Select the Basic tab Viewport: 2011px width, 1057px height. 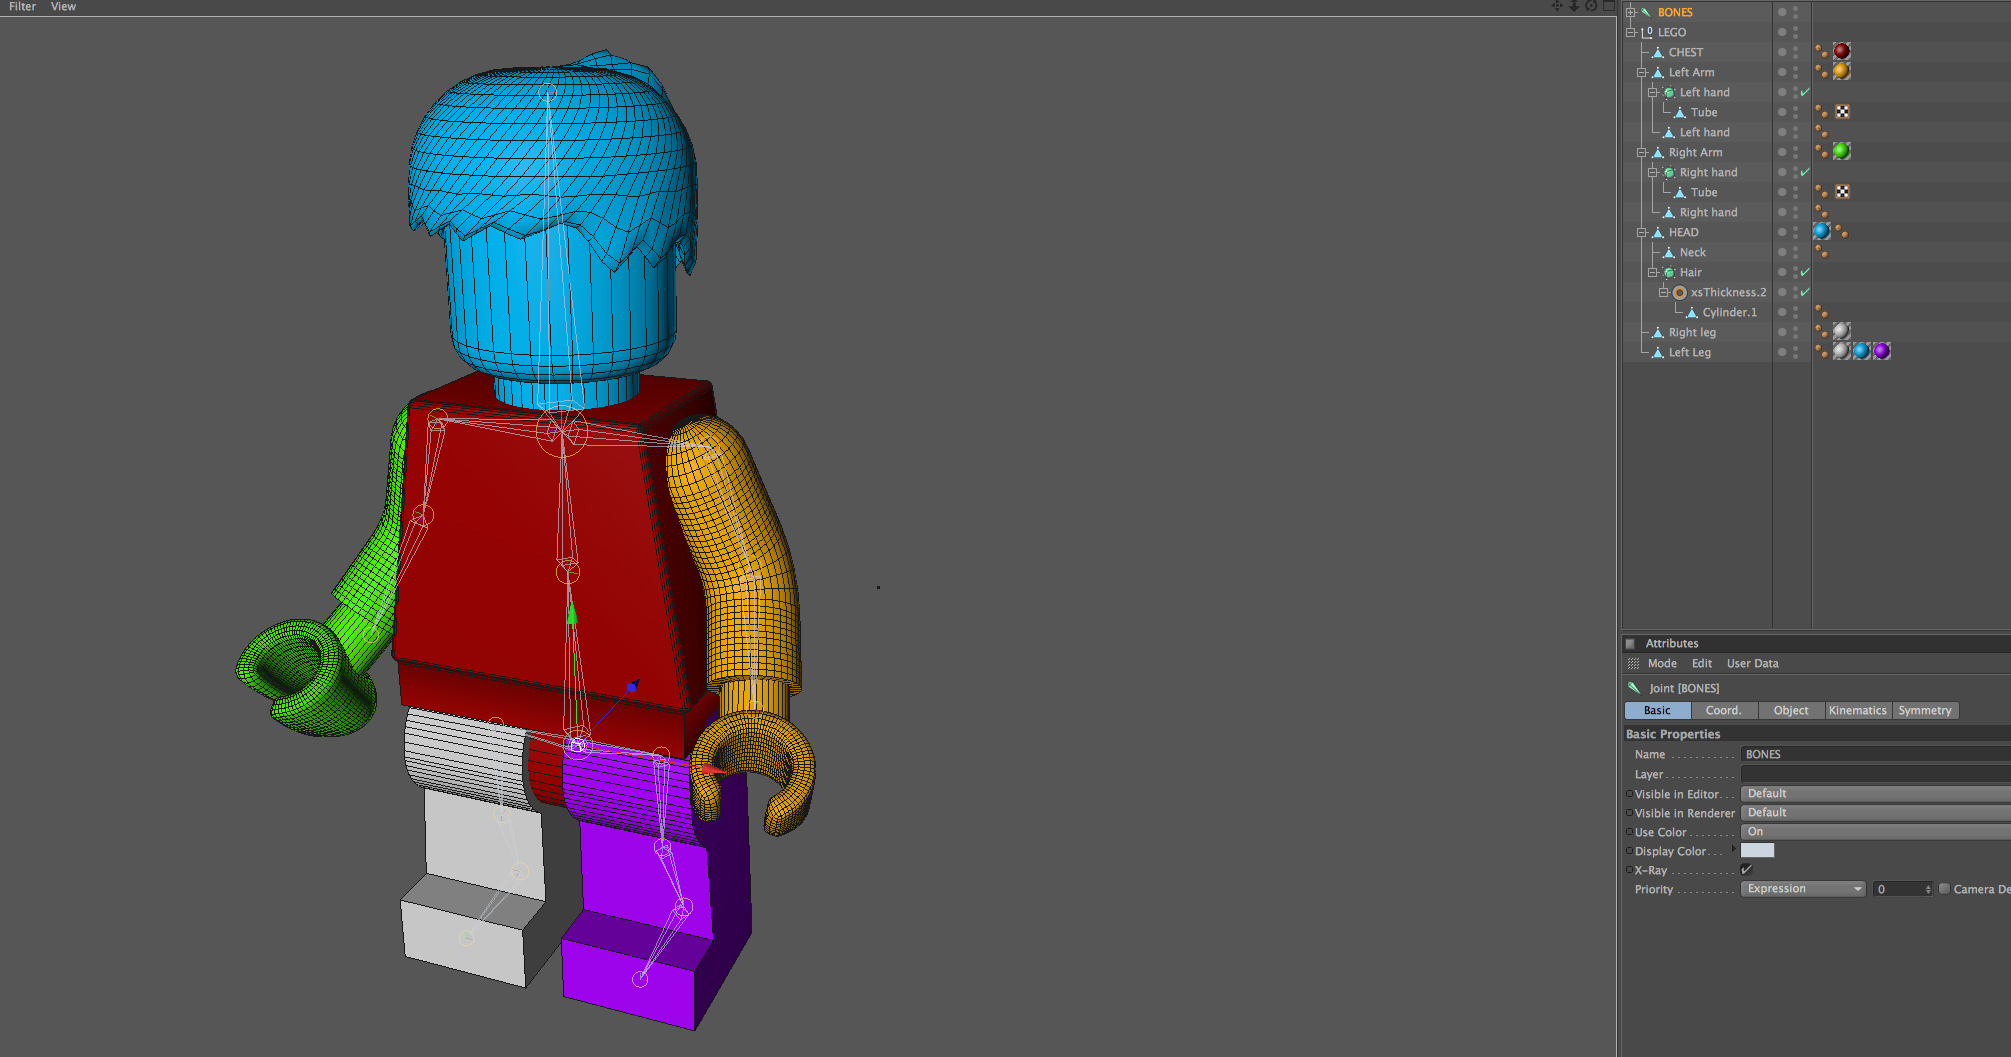click(x=1657, y=711)
